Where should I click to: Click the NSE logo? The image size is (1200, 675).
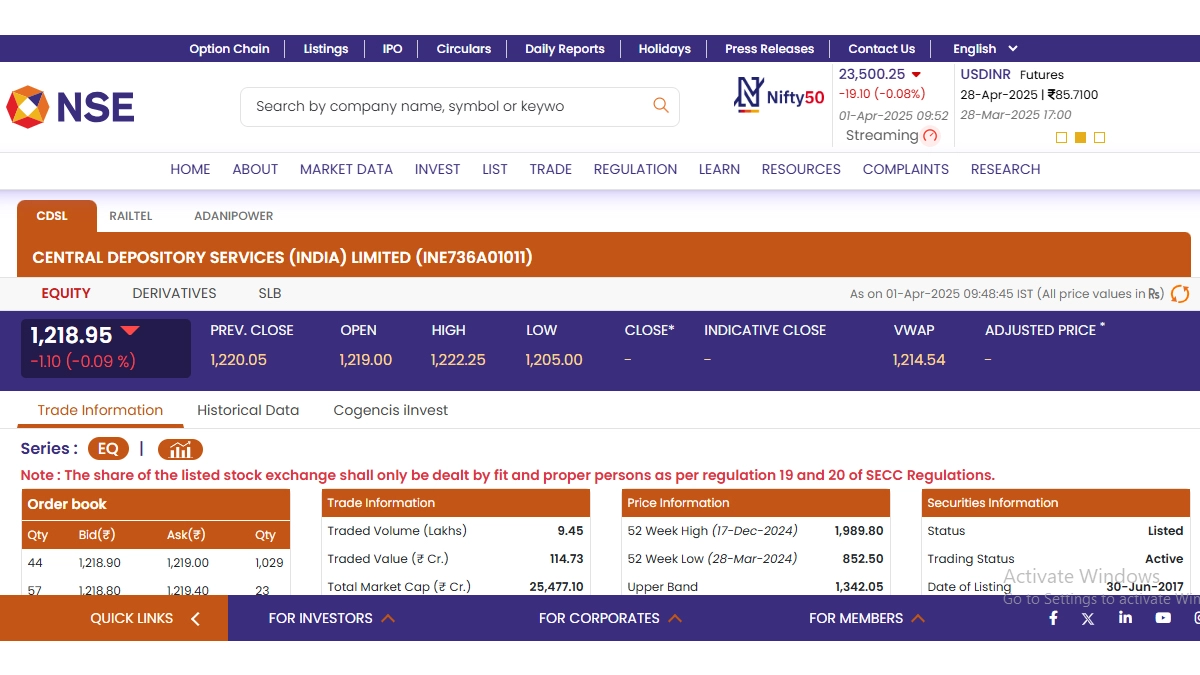pyautogui.click(x=71, y=107)
